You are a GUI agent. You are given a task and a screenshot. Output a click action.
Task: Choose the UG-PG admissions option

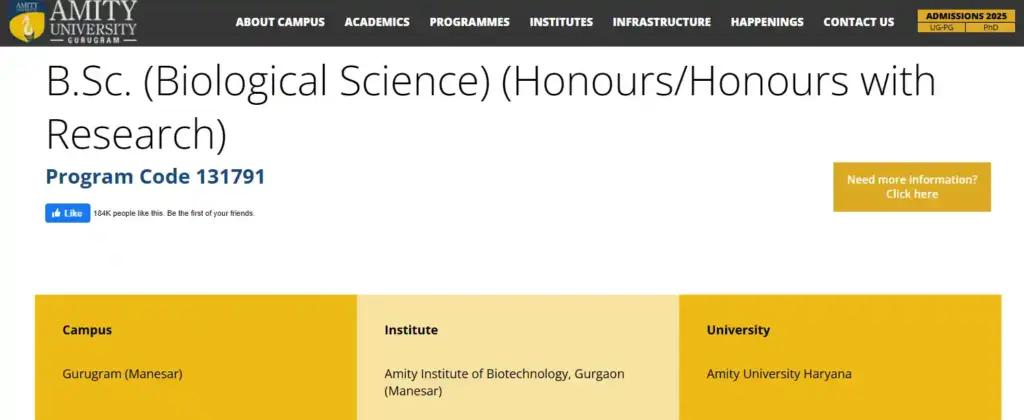[941, 27]
